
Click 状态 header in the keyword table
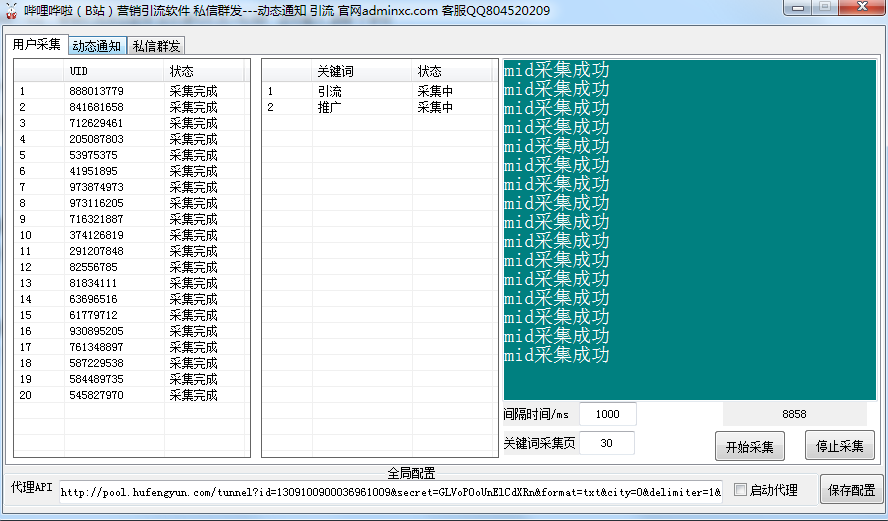click(452, 71)
